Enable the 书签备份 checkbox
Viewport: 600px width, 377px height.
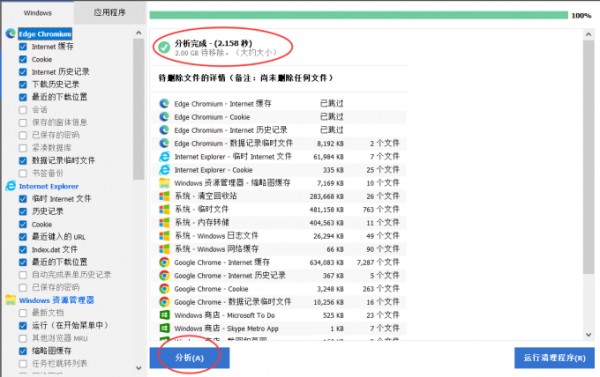coord(23,173)
